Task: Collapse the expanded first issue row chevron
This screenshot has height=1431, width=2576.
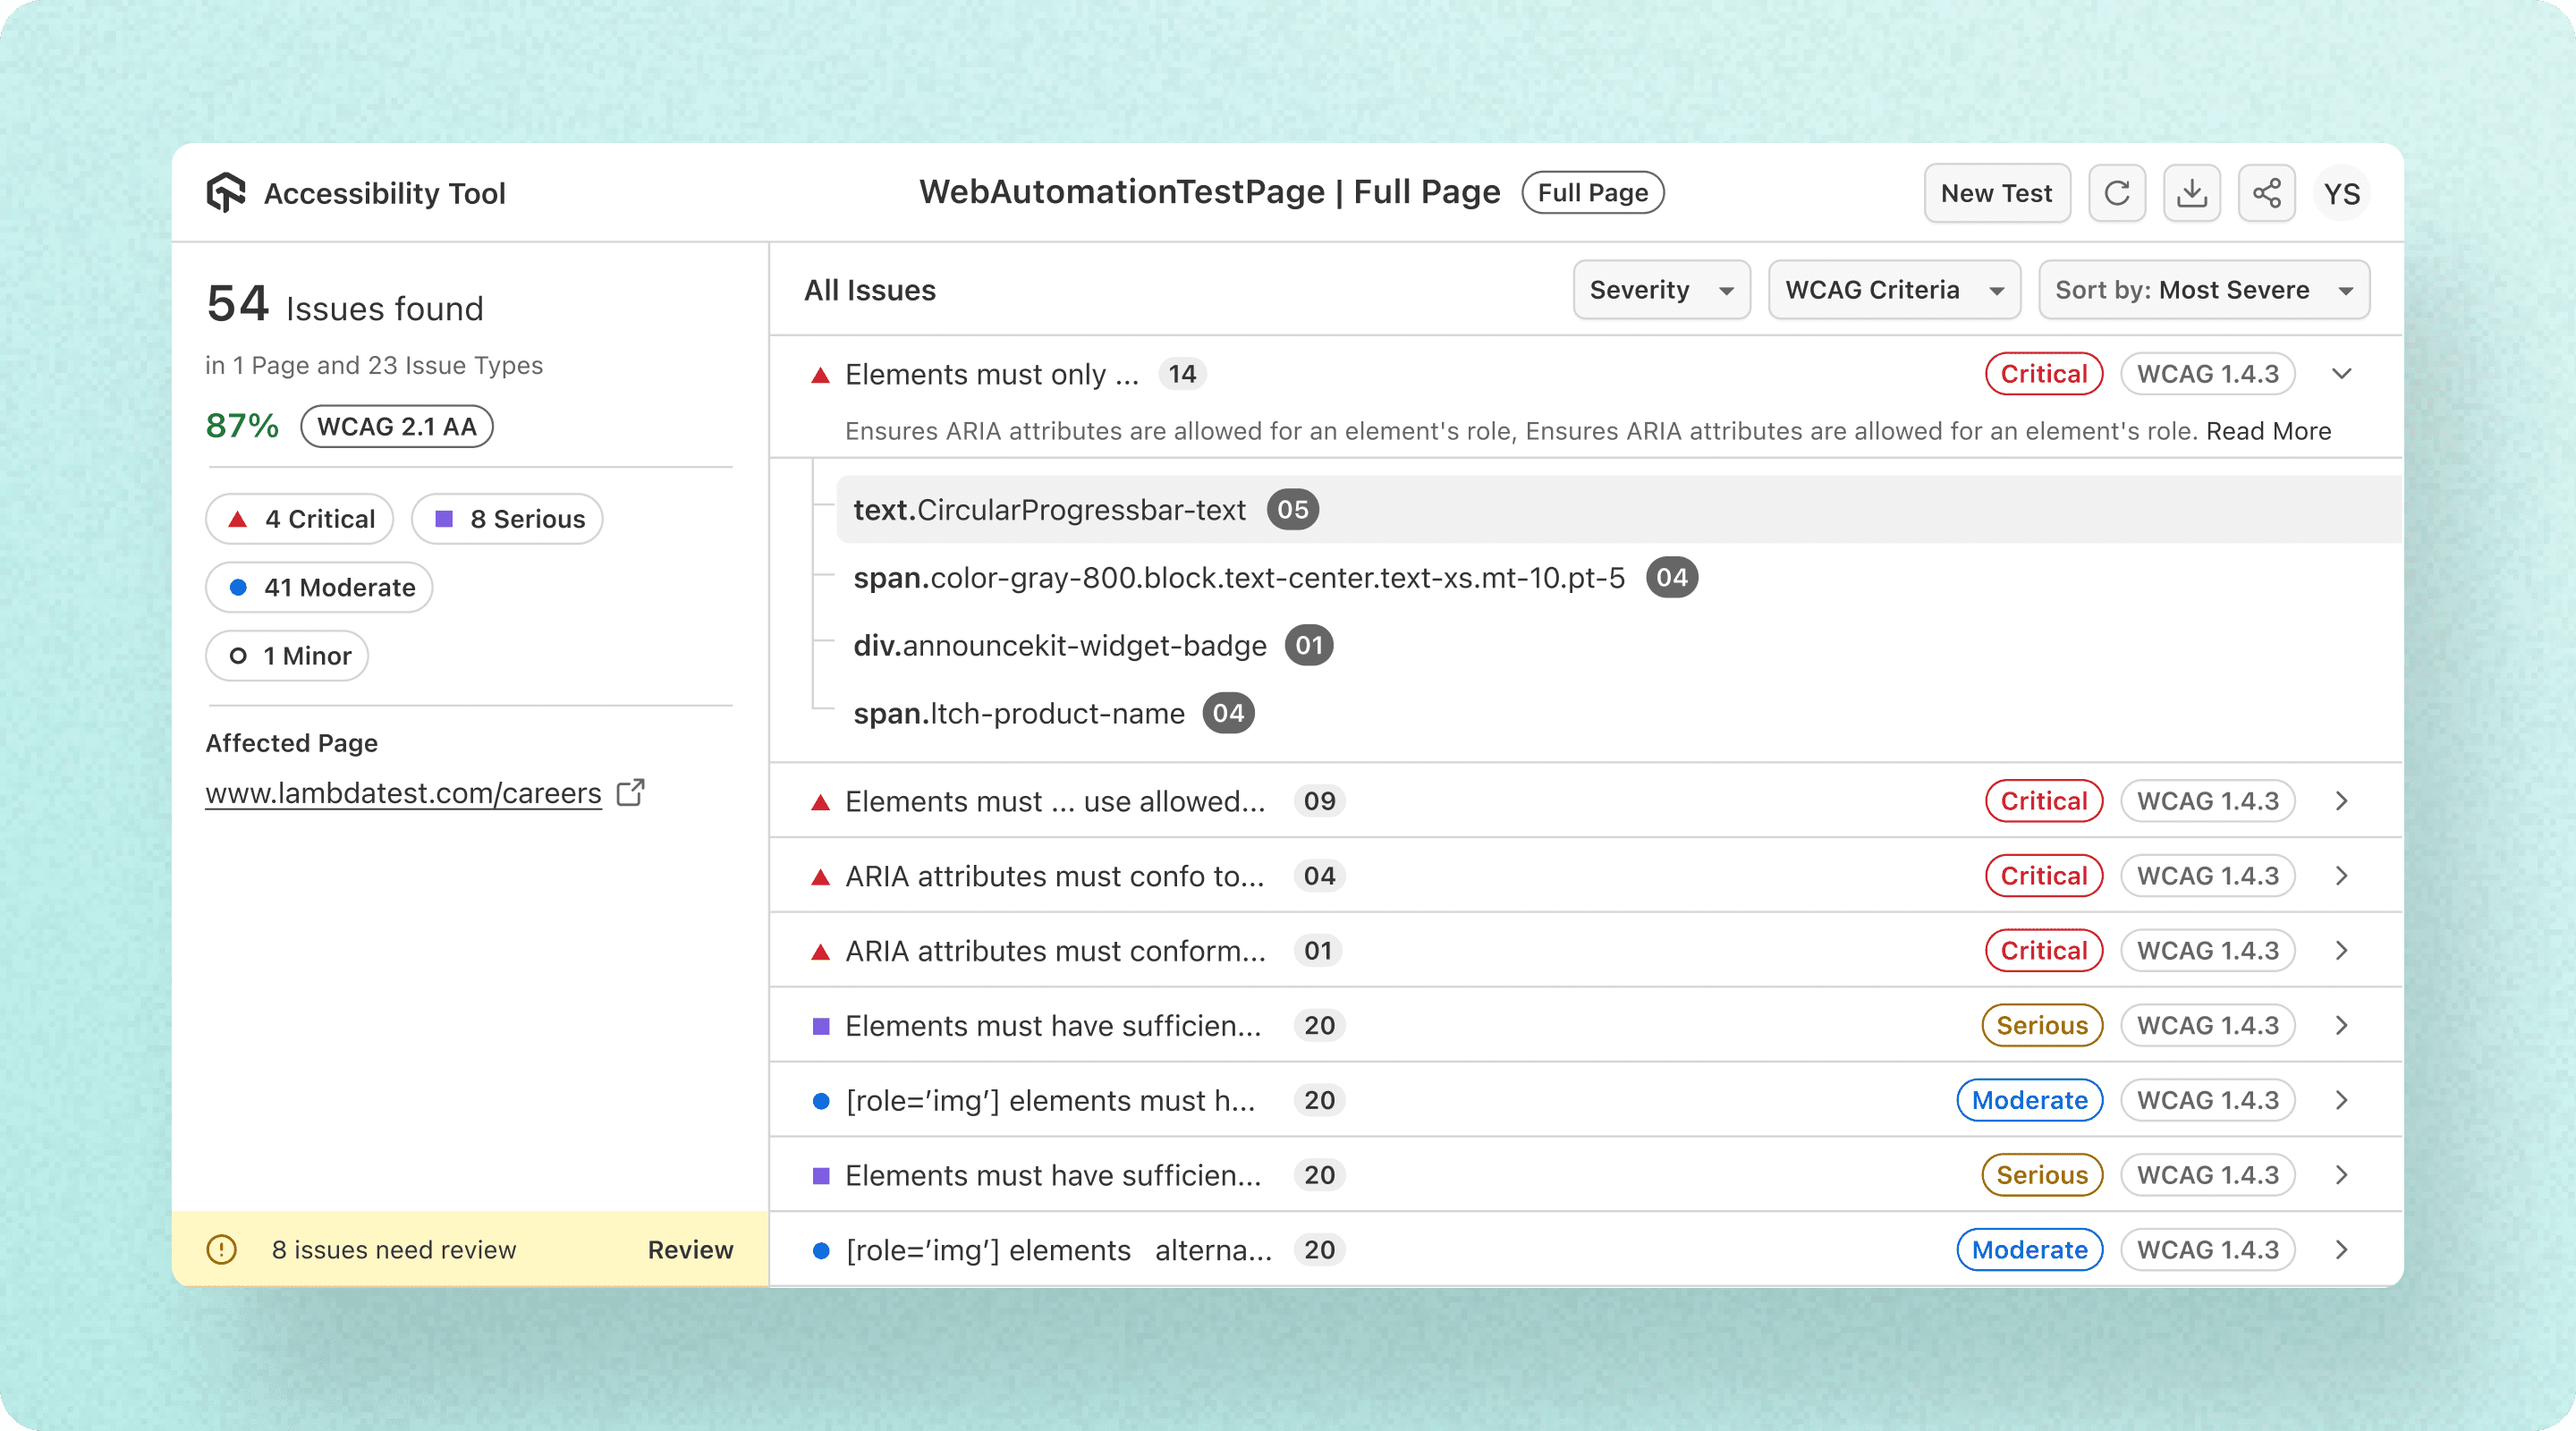Action: 2341,374
